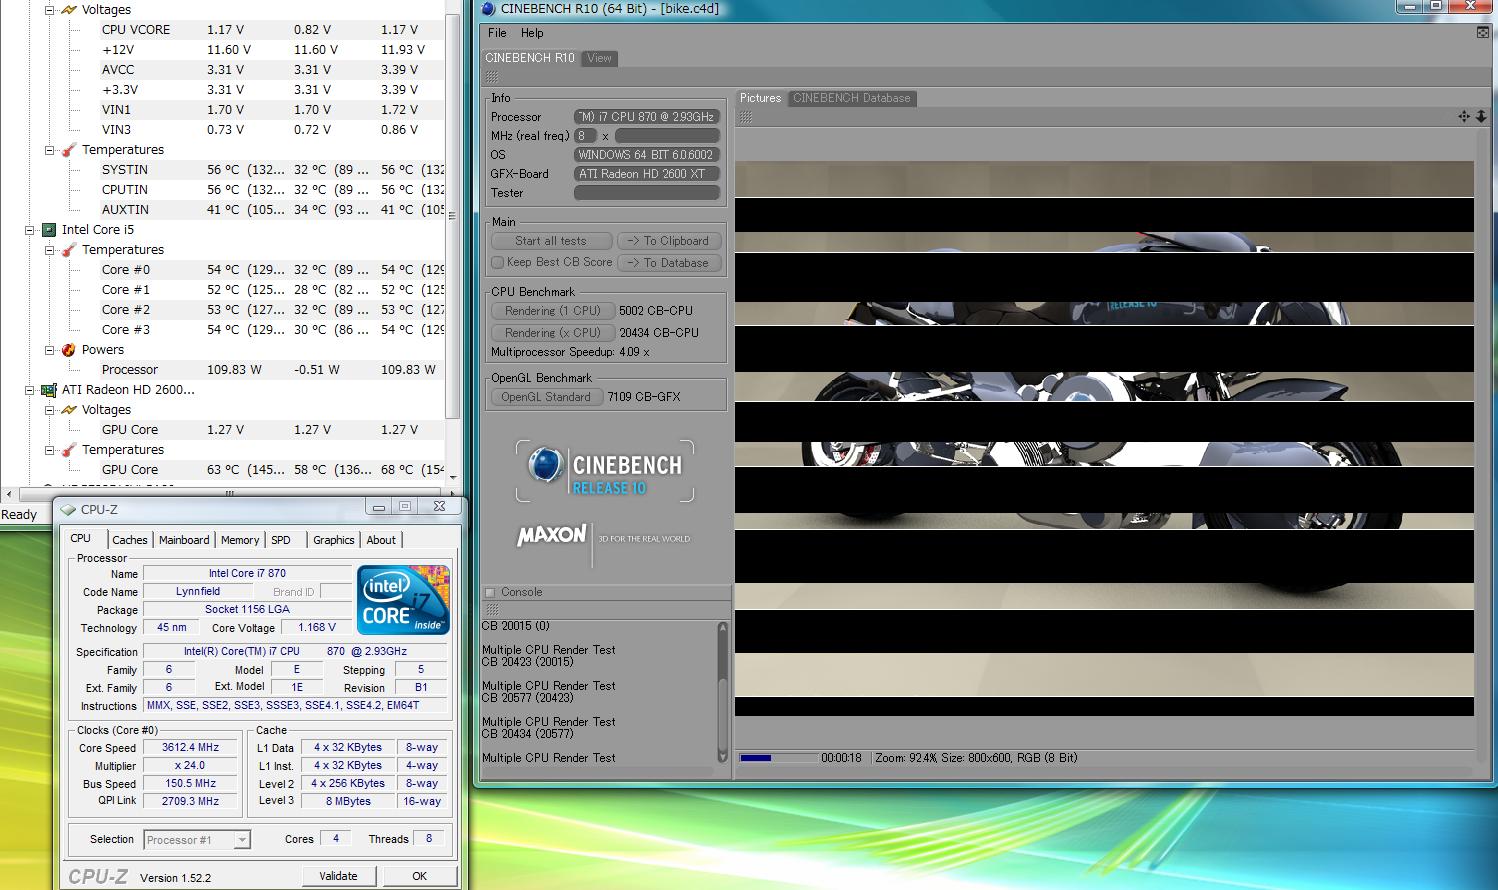This screenshot has width=1498, height=890.
Task: Open the File menu in Cinebench
Action: 497,33
